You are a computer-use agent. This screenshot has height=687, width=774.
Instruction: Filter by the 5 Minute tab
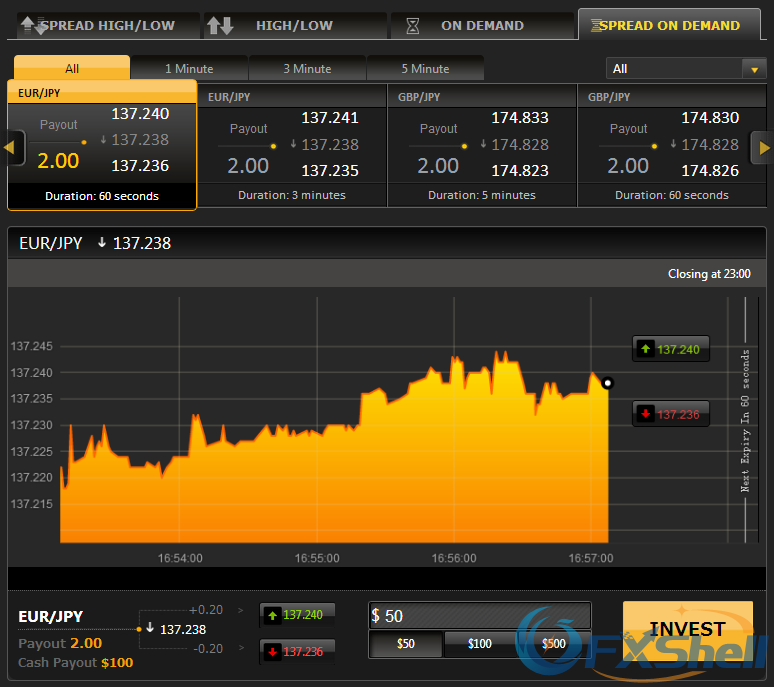coord(425,69)
